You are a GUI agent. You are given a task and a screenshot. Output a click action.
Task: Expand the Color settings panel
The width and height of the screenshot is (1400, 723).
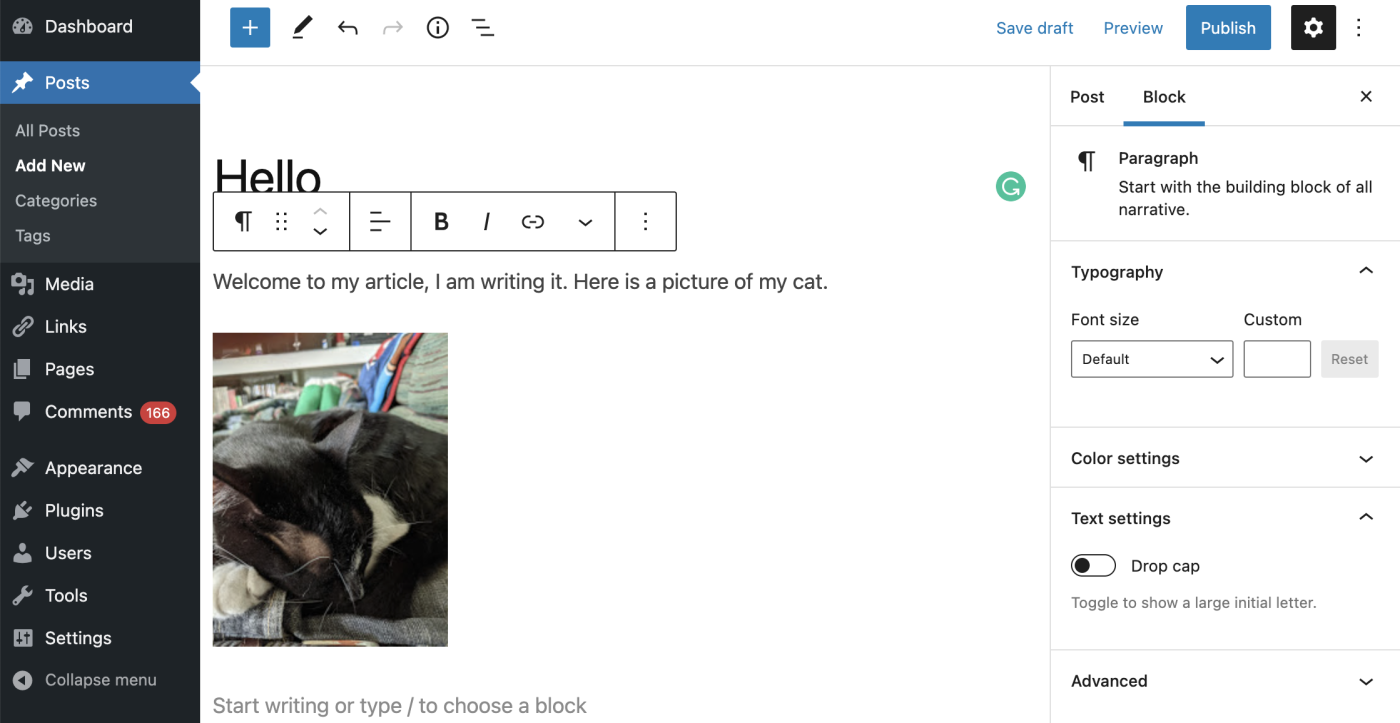point(1365,458)
